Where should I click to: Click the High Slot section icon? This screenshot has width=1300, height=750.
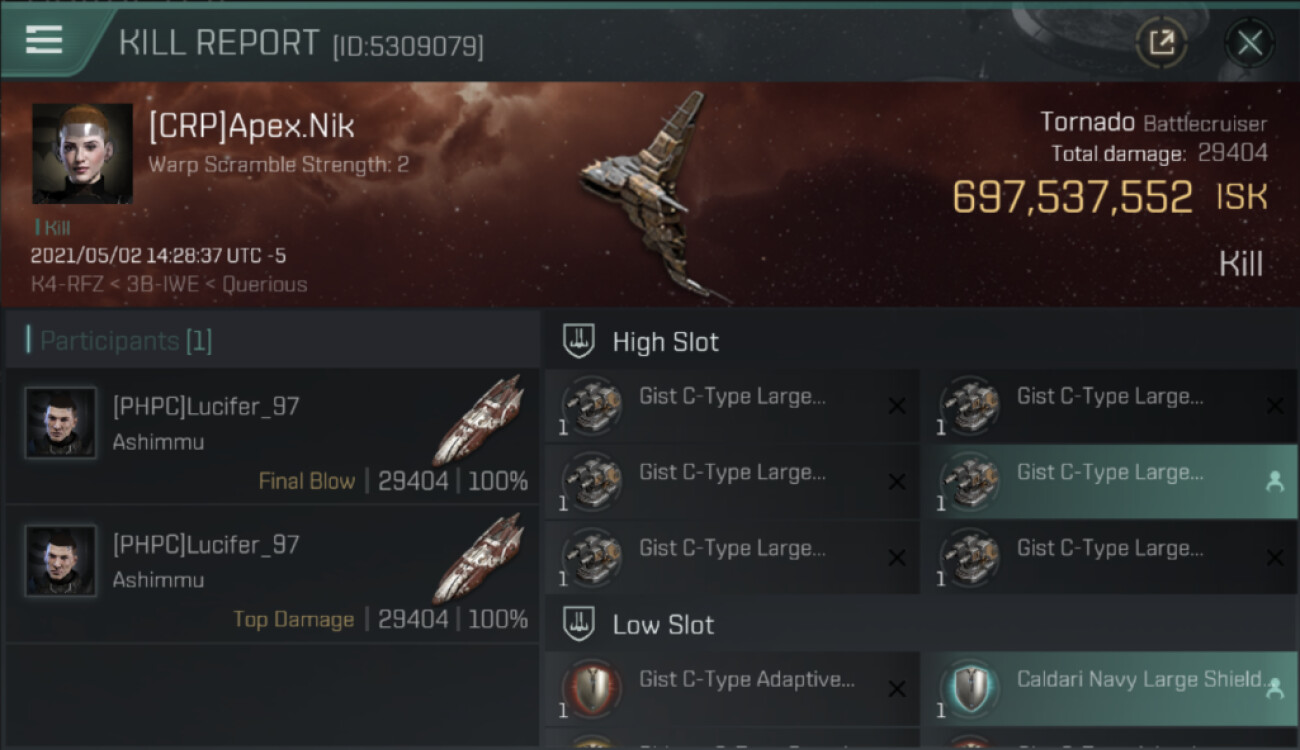click(x=579, y=341)
